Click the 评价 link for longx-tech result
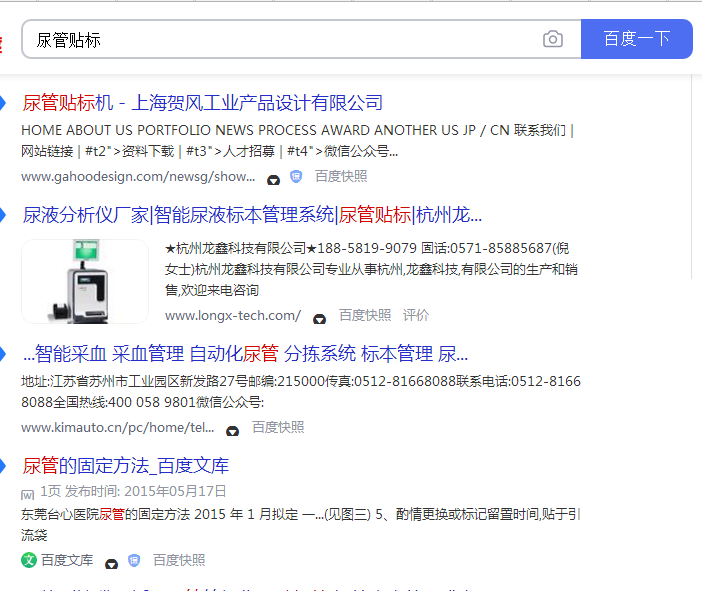702x591 pixels. (416, 315)
